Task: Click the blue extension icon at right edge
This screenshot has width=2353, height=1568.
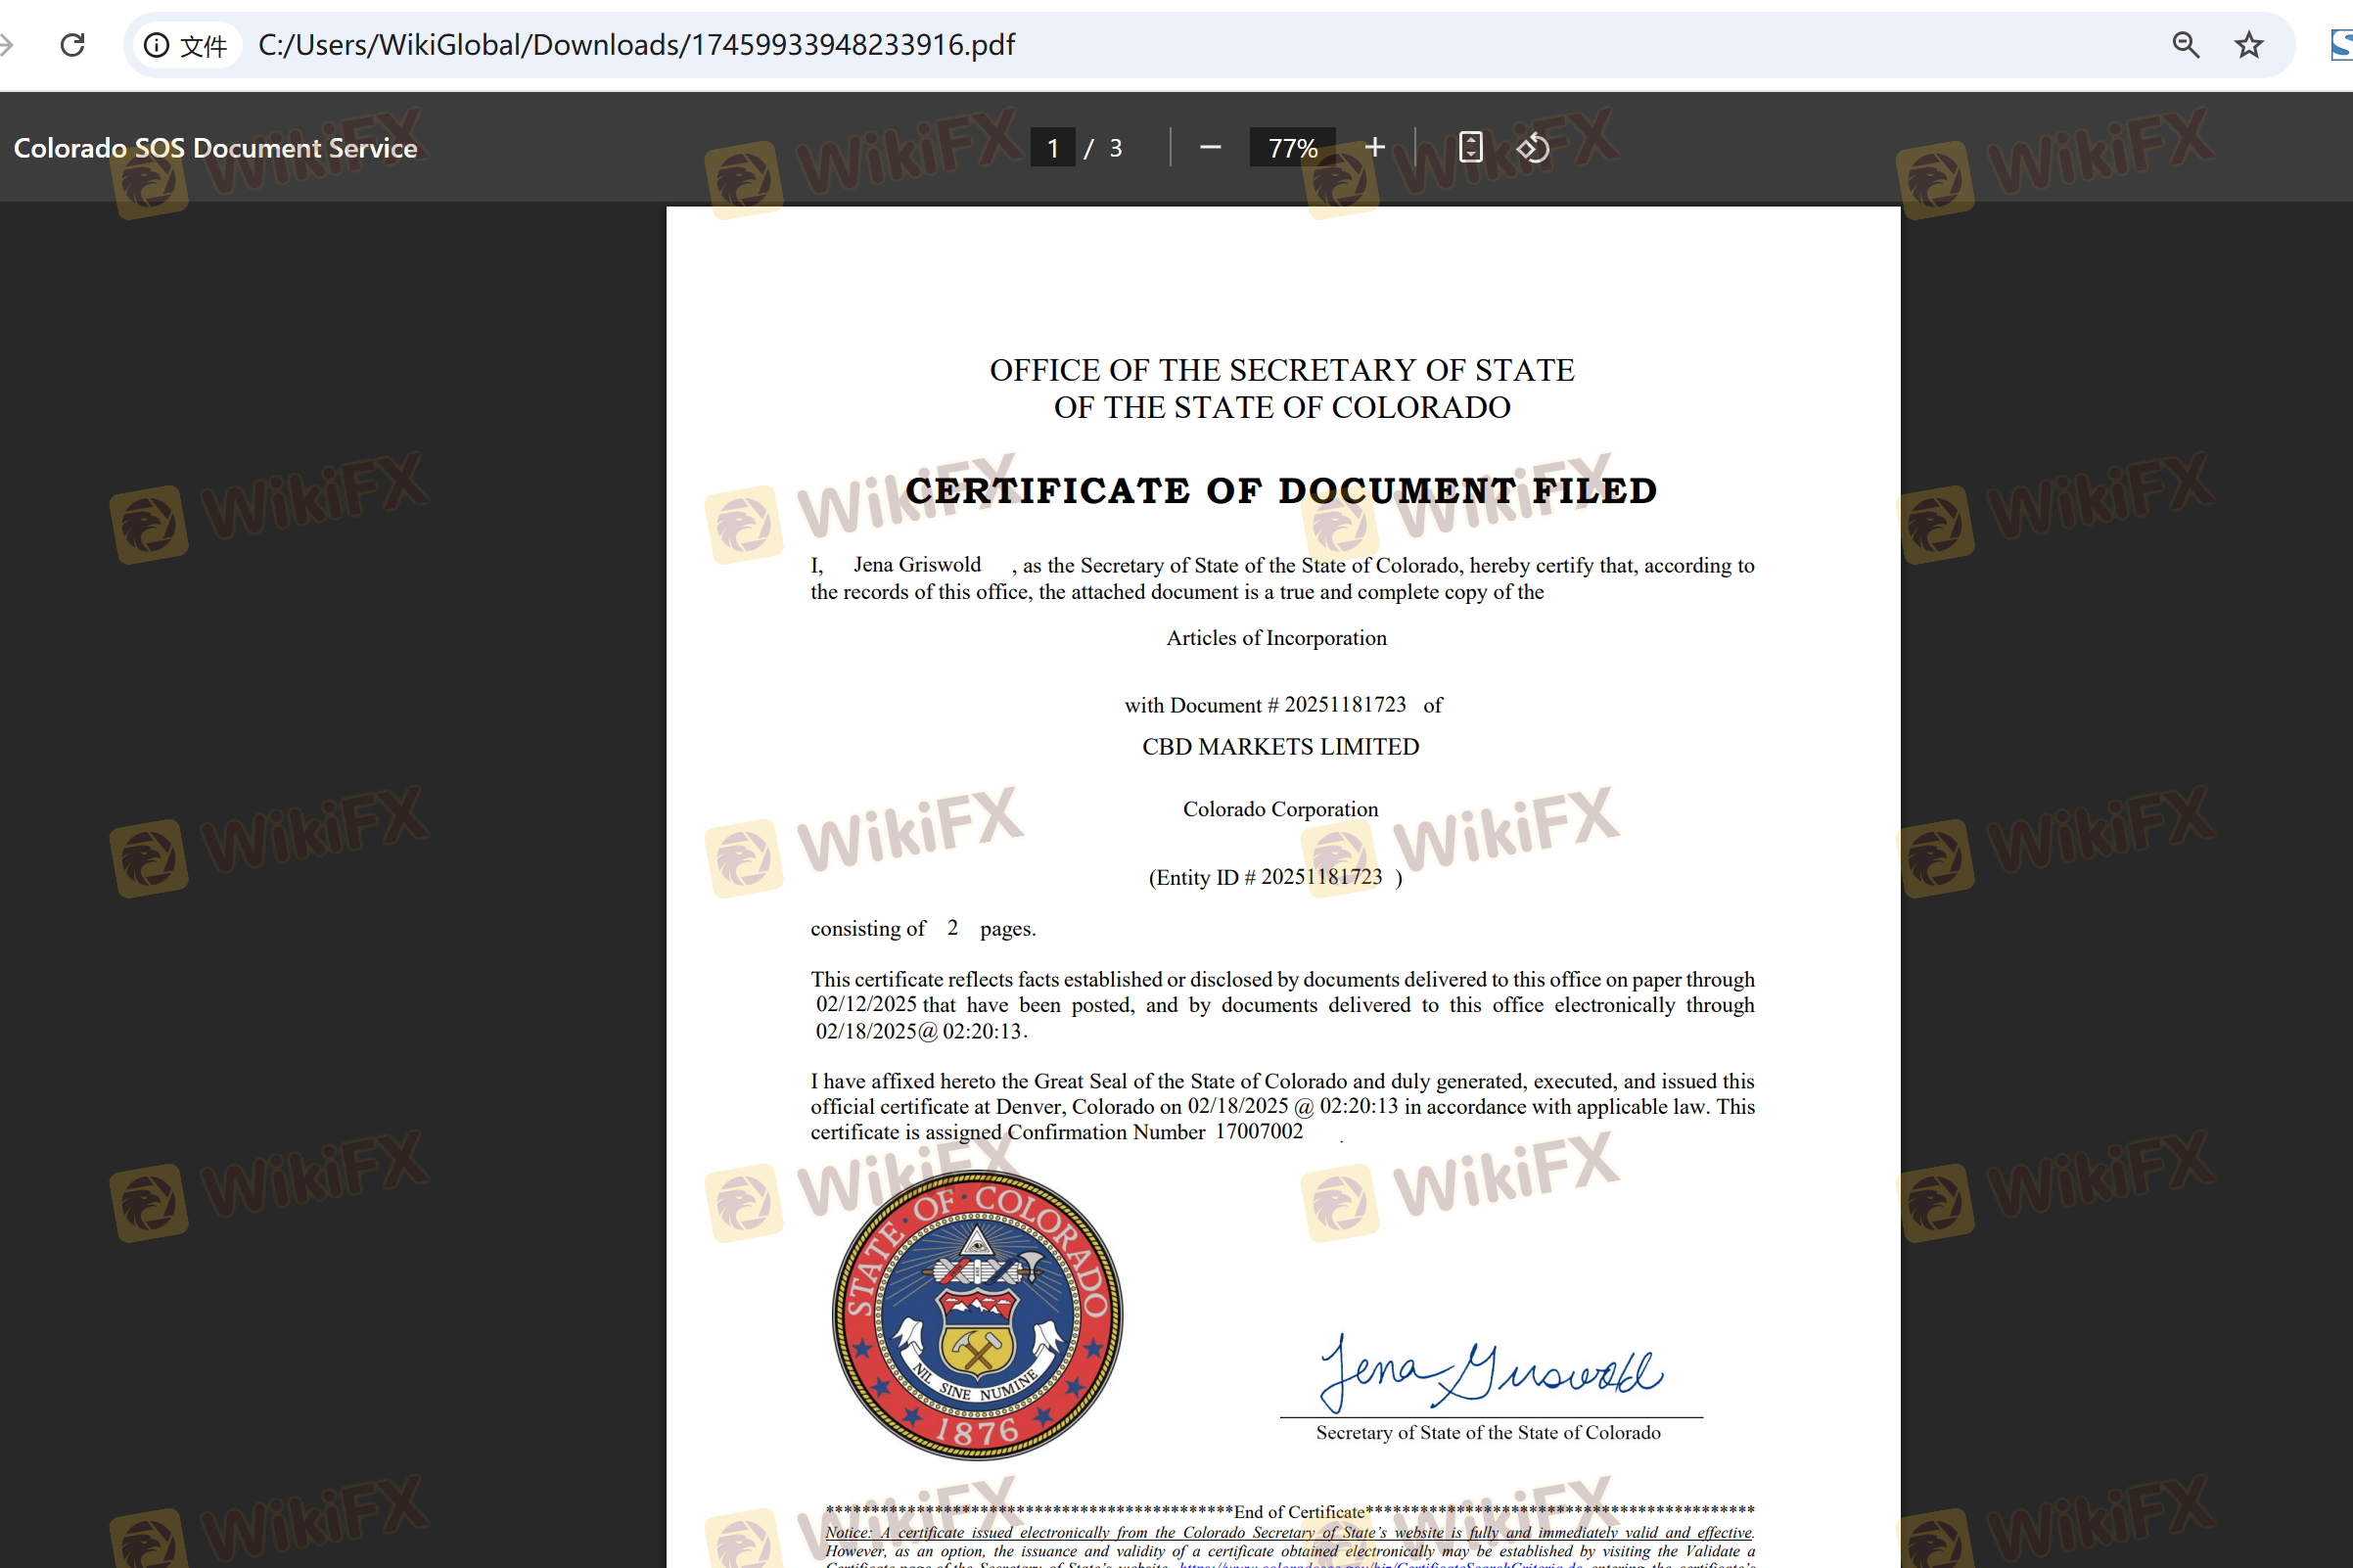Action: pos(2340,45)
